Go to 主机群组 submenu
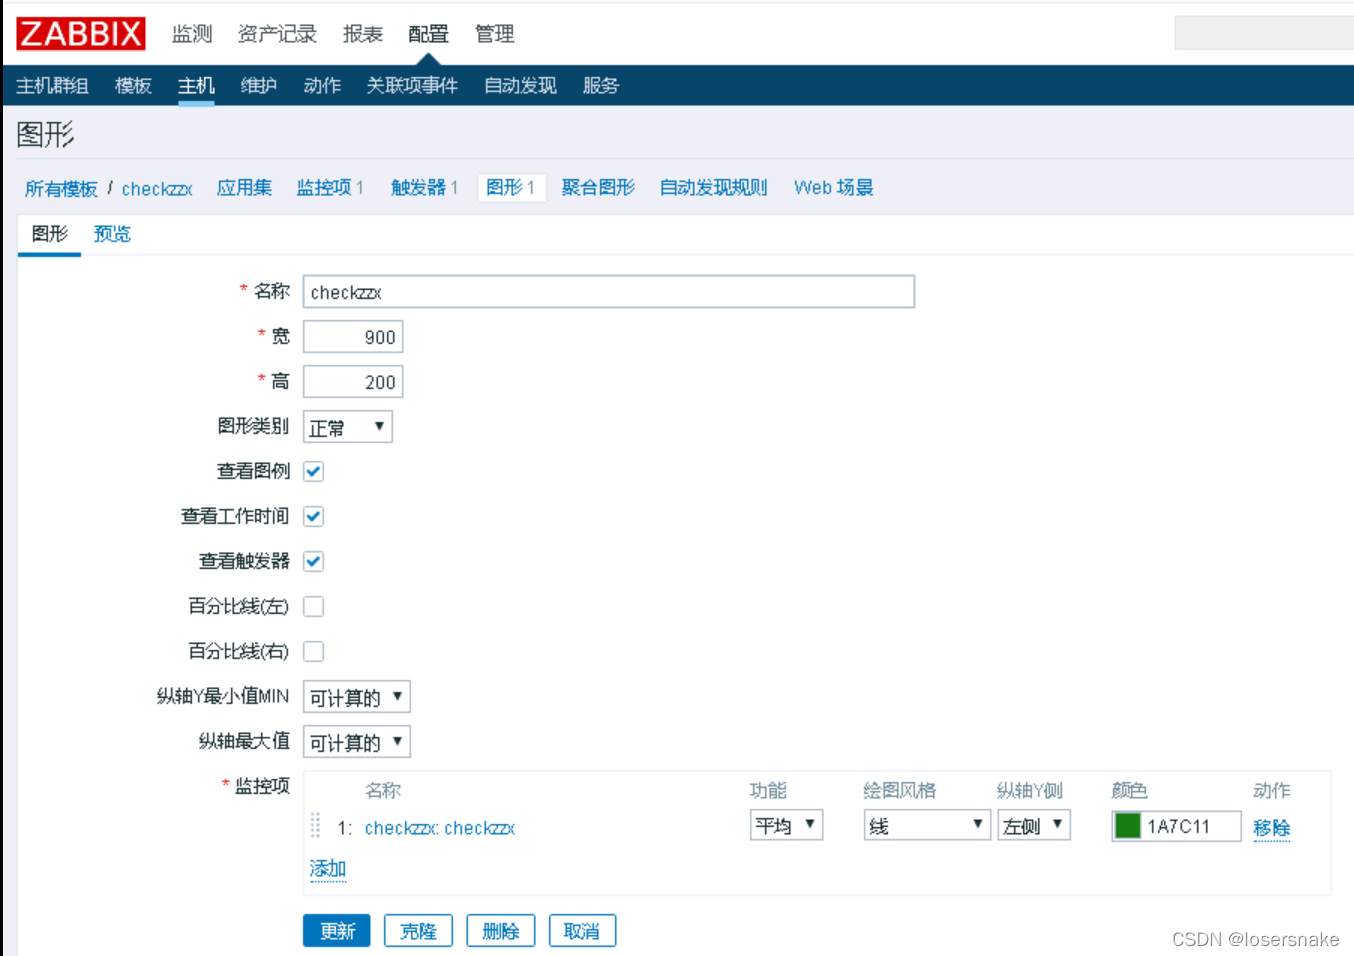The width and height of the screenshot is (1354, 956). tap(52, 86)
